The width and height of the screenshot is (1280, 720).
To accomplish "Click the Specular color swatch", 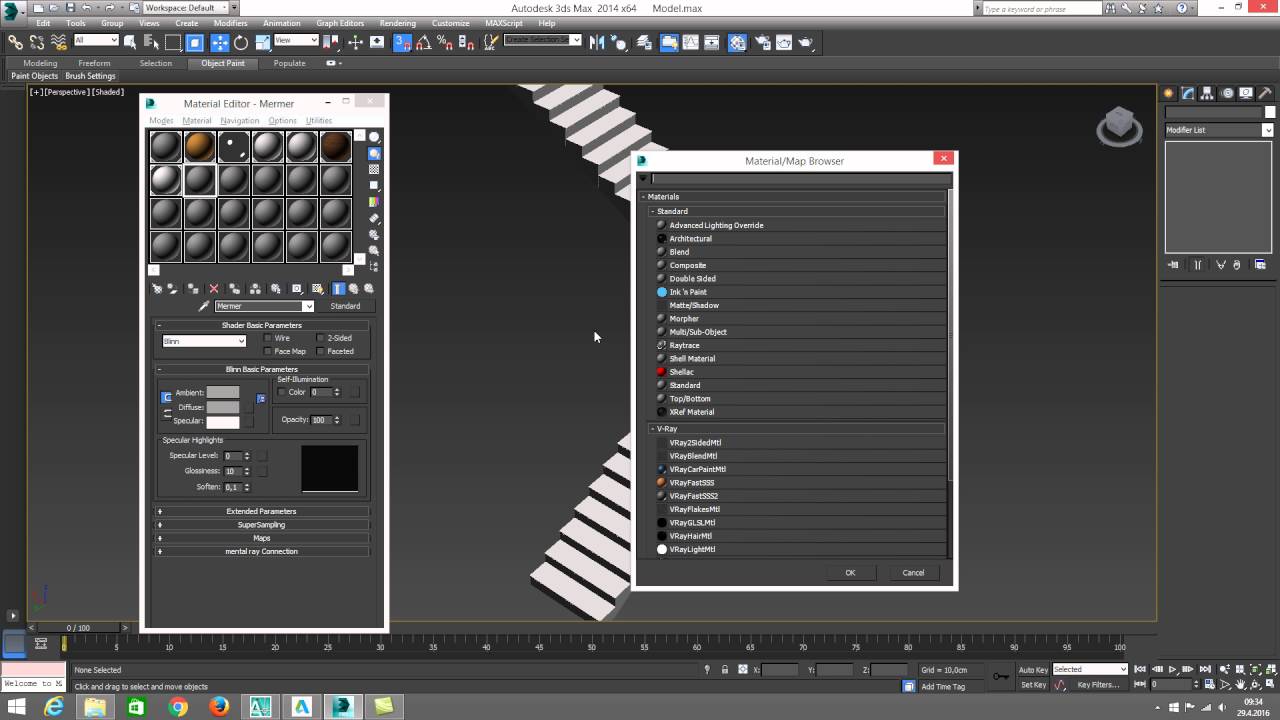I will [222, 421].
